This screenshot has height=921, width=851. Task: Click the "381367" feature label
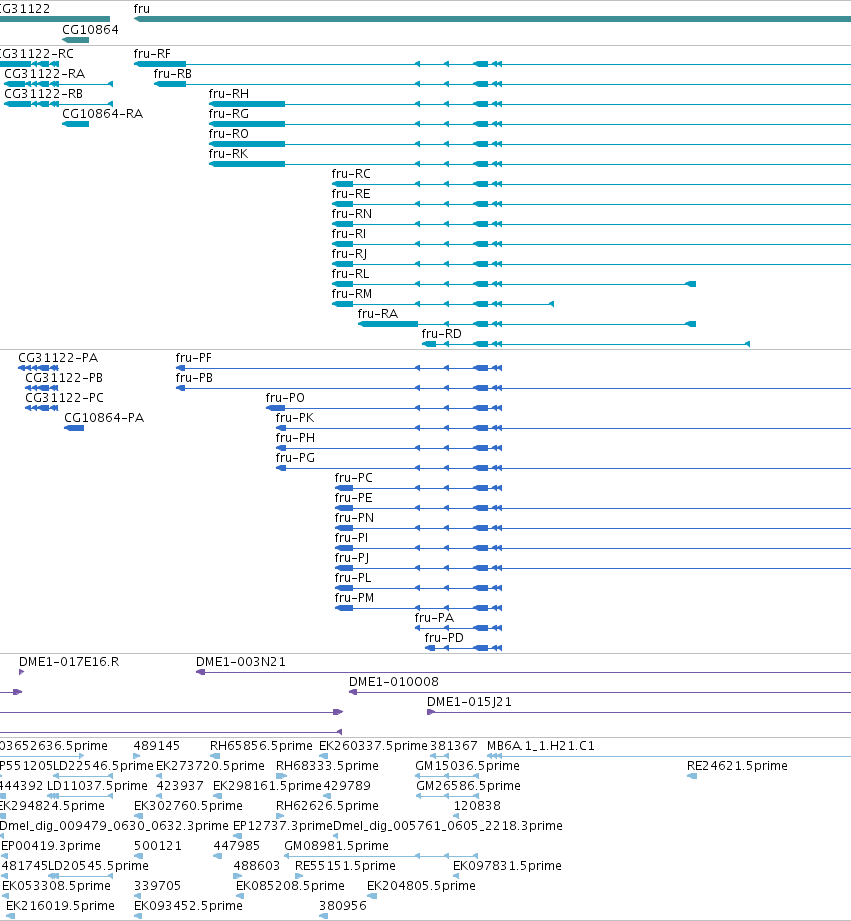click(x=454, y=745)
